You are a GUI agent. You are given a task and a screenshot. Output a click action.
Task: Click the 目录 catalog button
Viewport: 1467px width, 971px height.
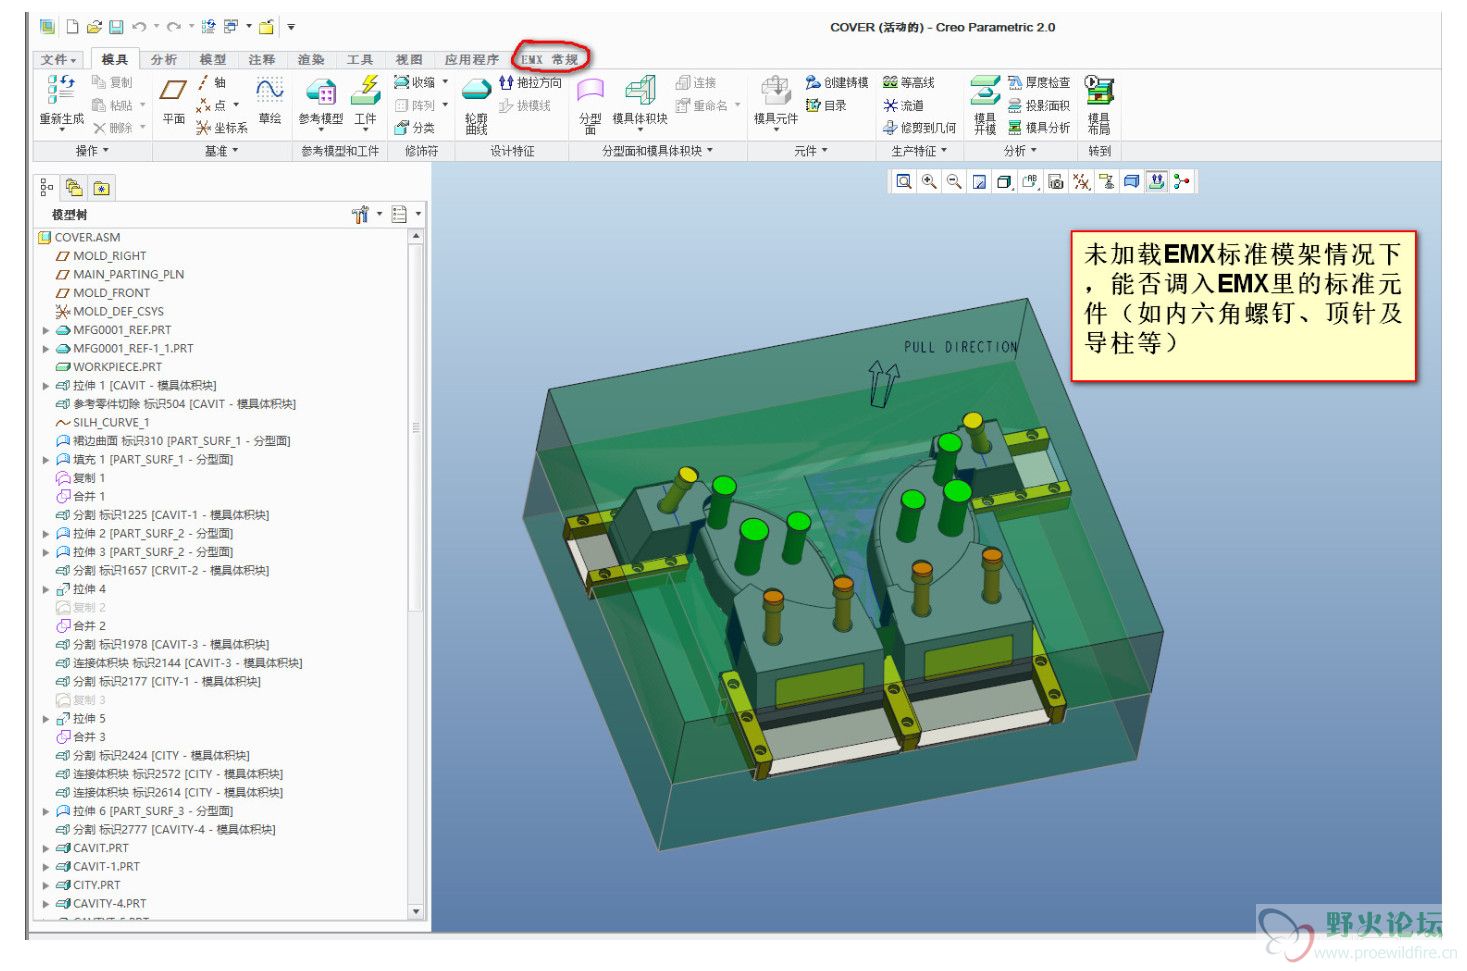827,105
